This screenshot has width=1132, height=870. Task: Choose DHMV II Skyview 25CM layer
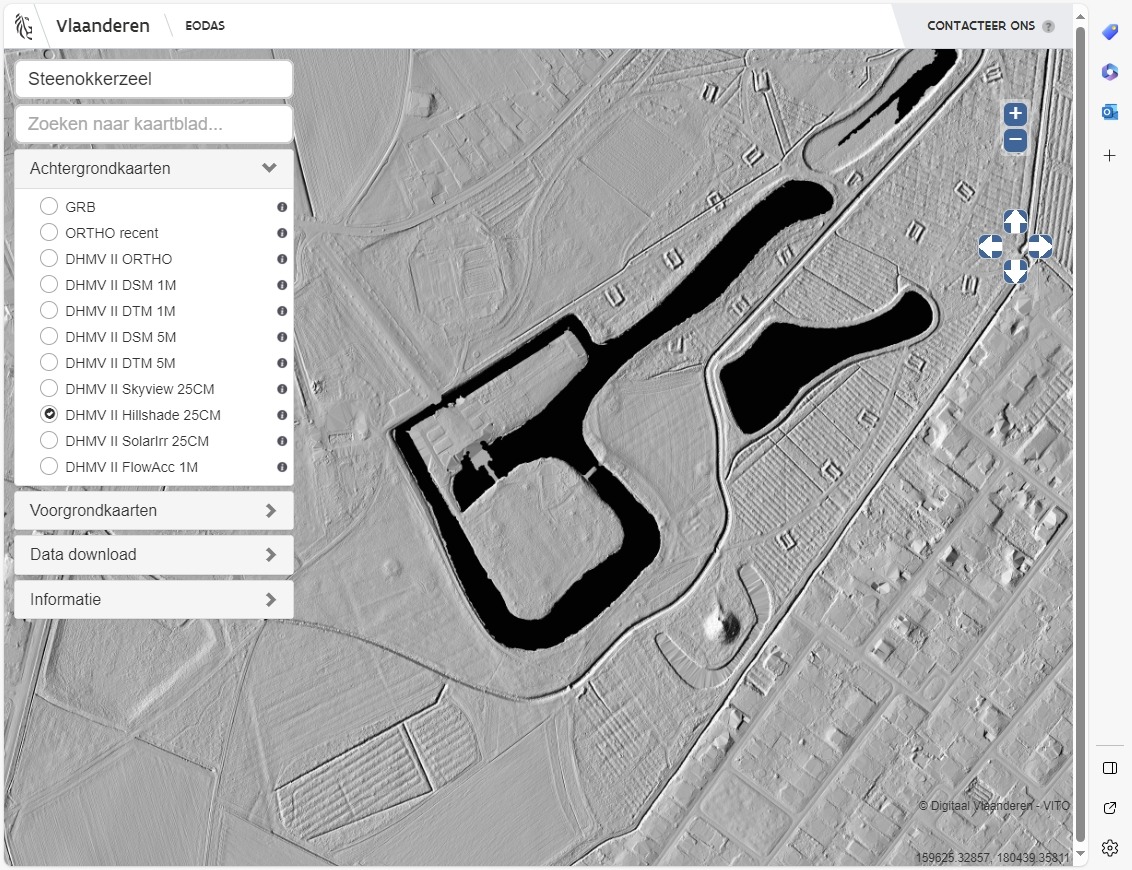pos(49,389)
